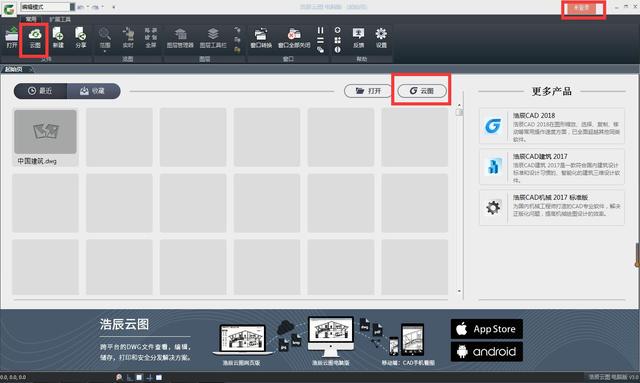Click the horizontal tile windows icon
The image size is (640, 383).
pyautogui.click(x=320, y=40)
